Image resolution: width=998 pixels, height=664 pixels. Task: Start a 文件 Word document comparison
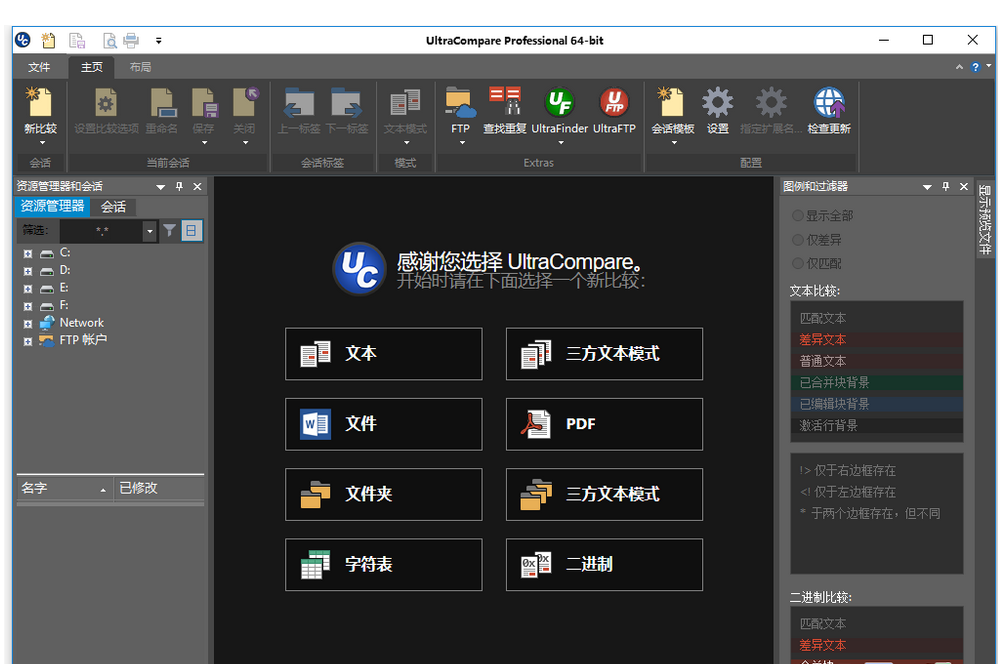pos(384,424)
